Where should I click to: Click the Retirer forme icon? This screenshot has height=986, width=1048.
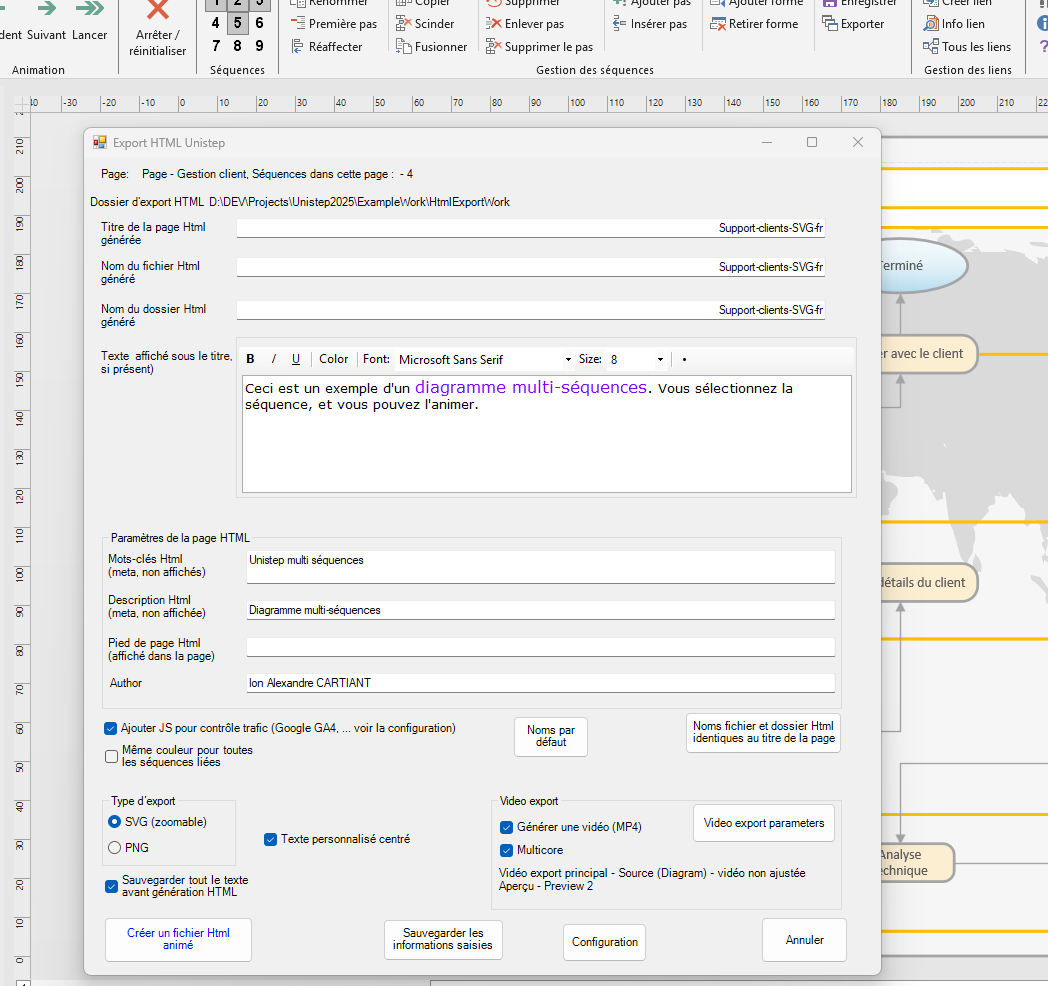pos(717,23)
